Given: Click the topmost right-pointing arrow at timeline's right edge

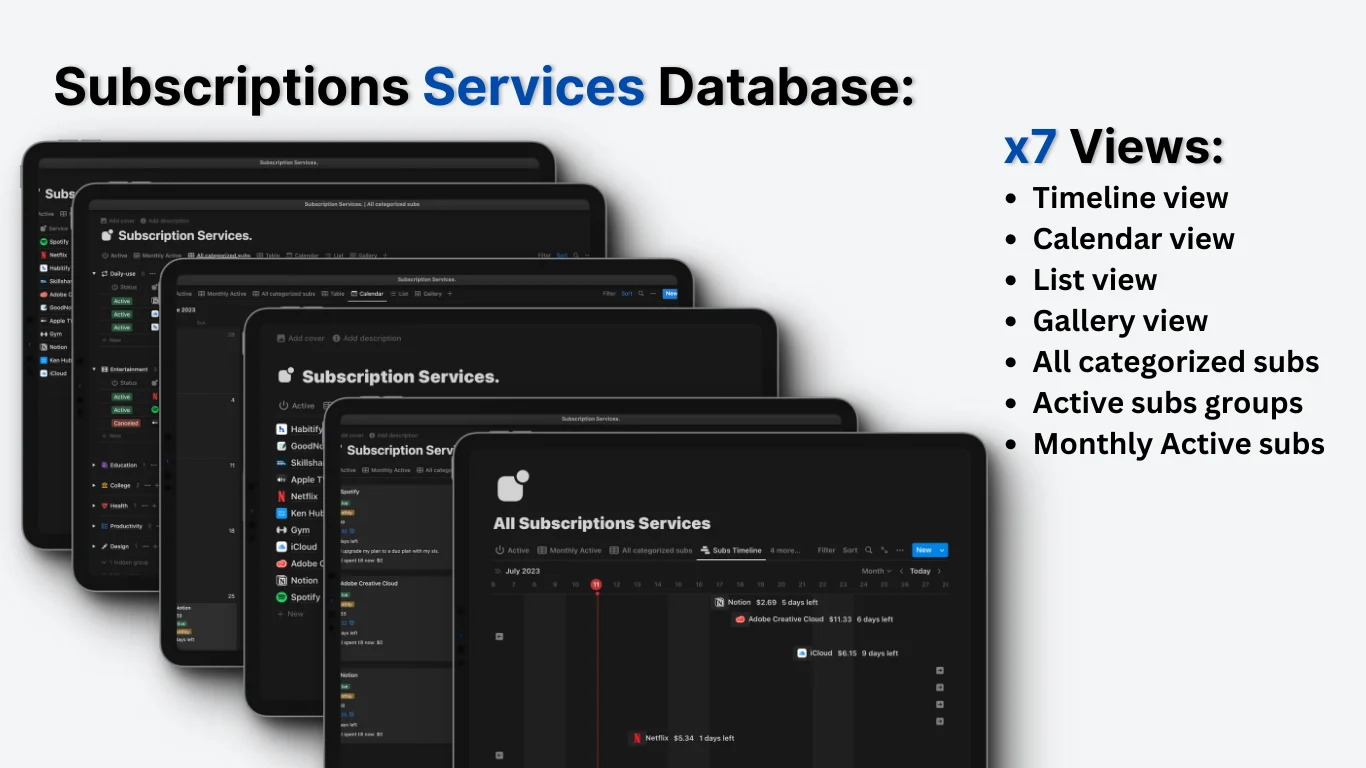Looking at the screenshot, I should 940,671.
